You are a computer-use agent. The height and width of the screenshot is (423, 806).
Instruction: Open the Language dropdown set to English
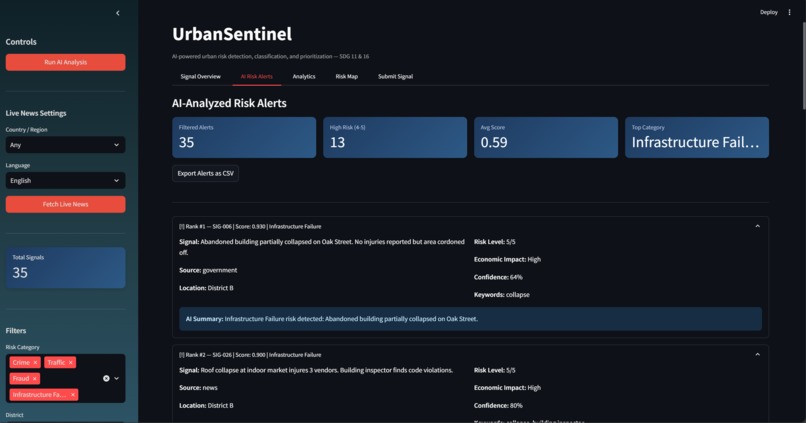click(65, 180)
